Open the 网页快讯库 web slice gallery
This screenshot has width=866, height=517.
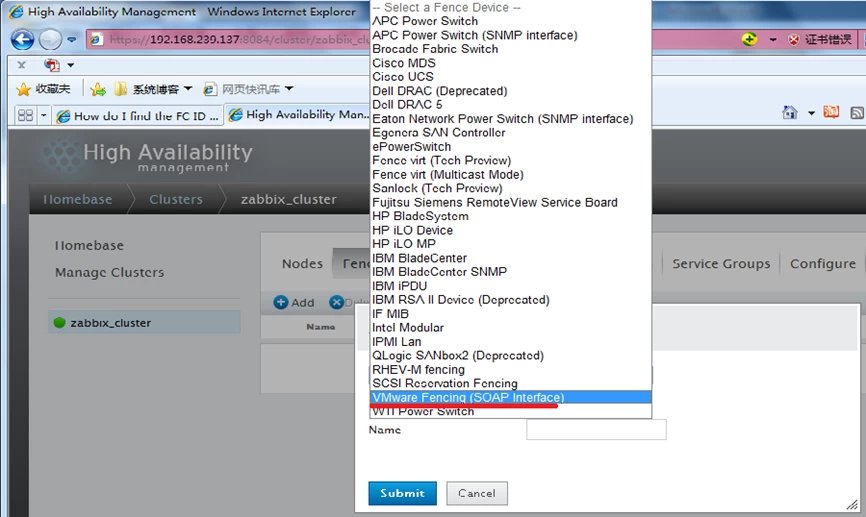(x=248, y=89)
